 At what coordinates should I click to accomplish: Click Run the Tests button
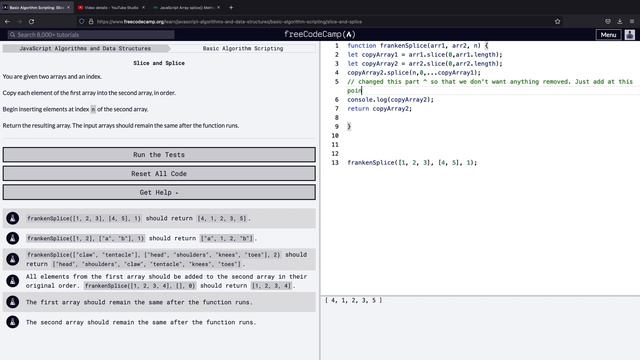click(159, 155)
